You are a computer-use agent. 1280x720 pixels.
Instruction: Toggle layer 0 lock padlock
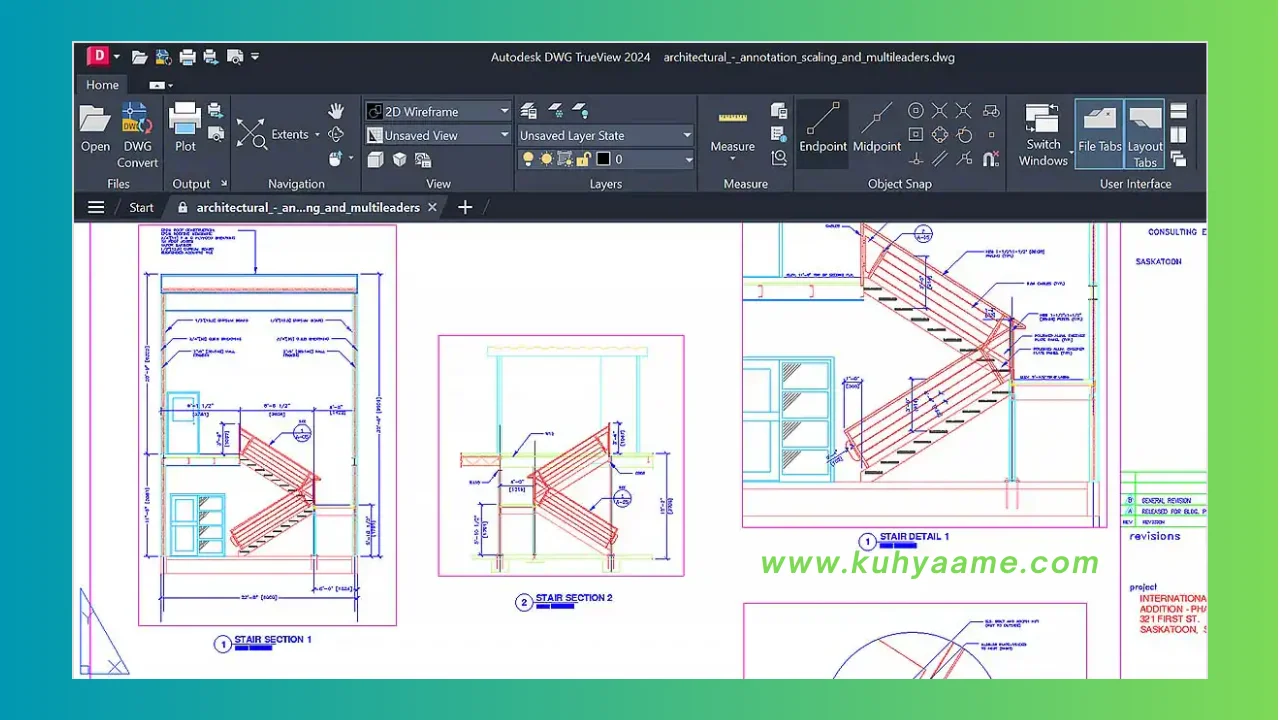583,159
